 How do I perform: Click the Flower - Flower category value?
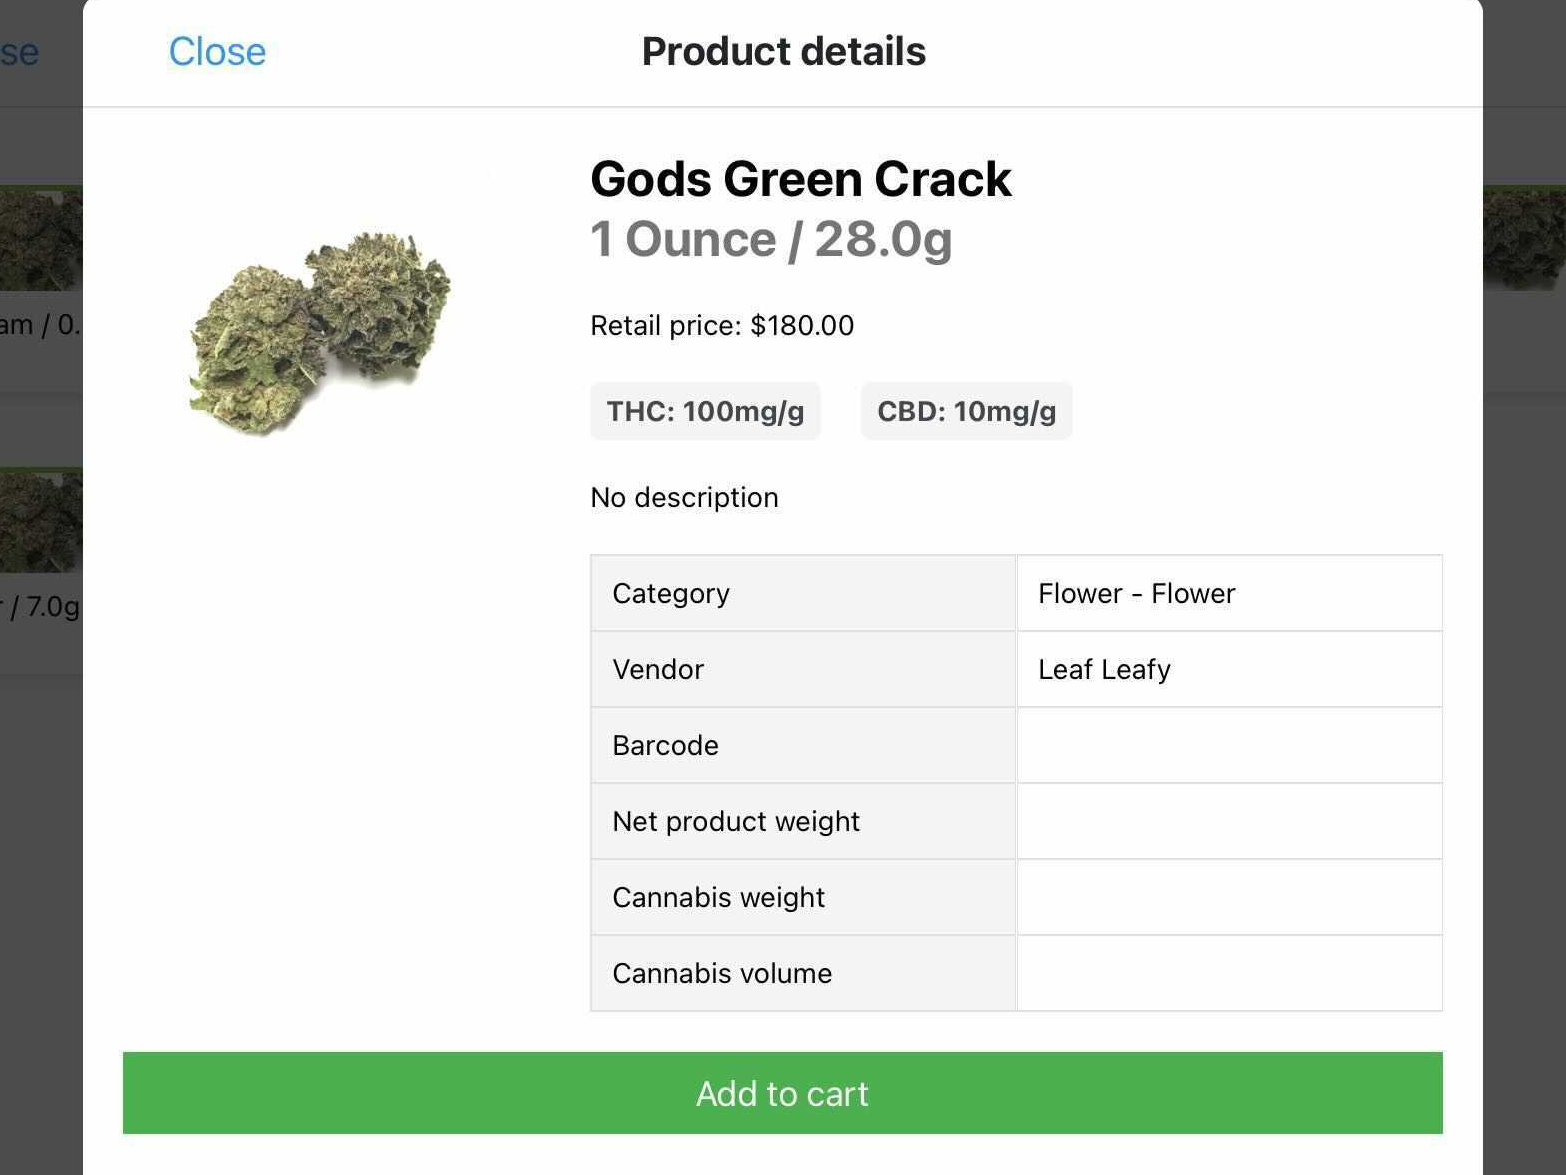(1136, 594)
